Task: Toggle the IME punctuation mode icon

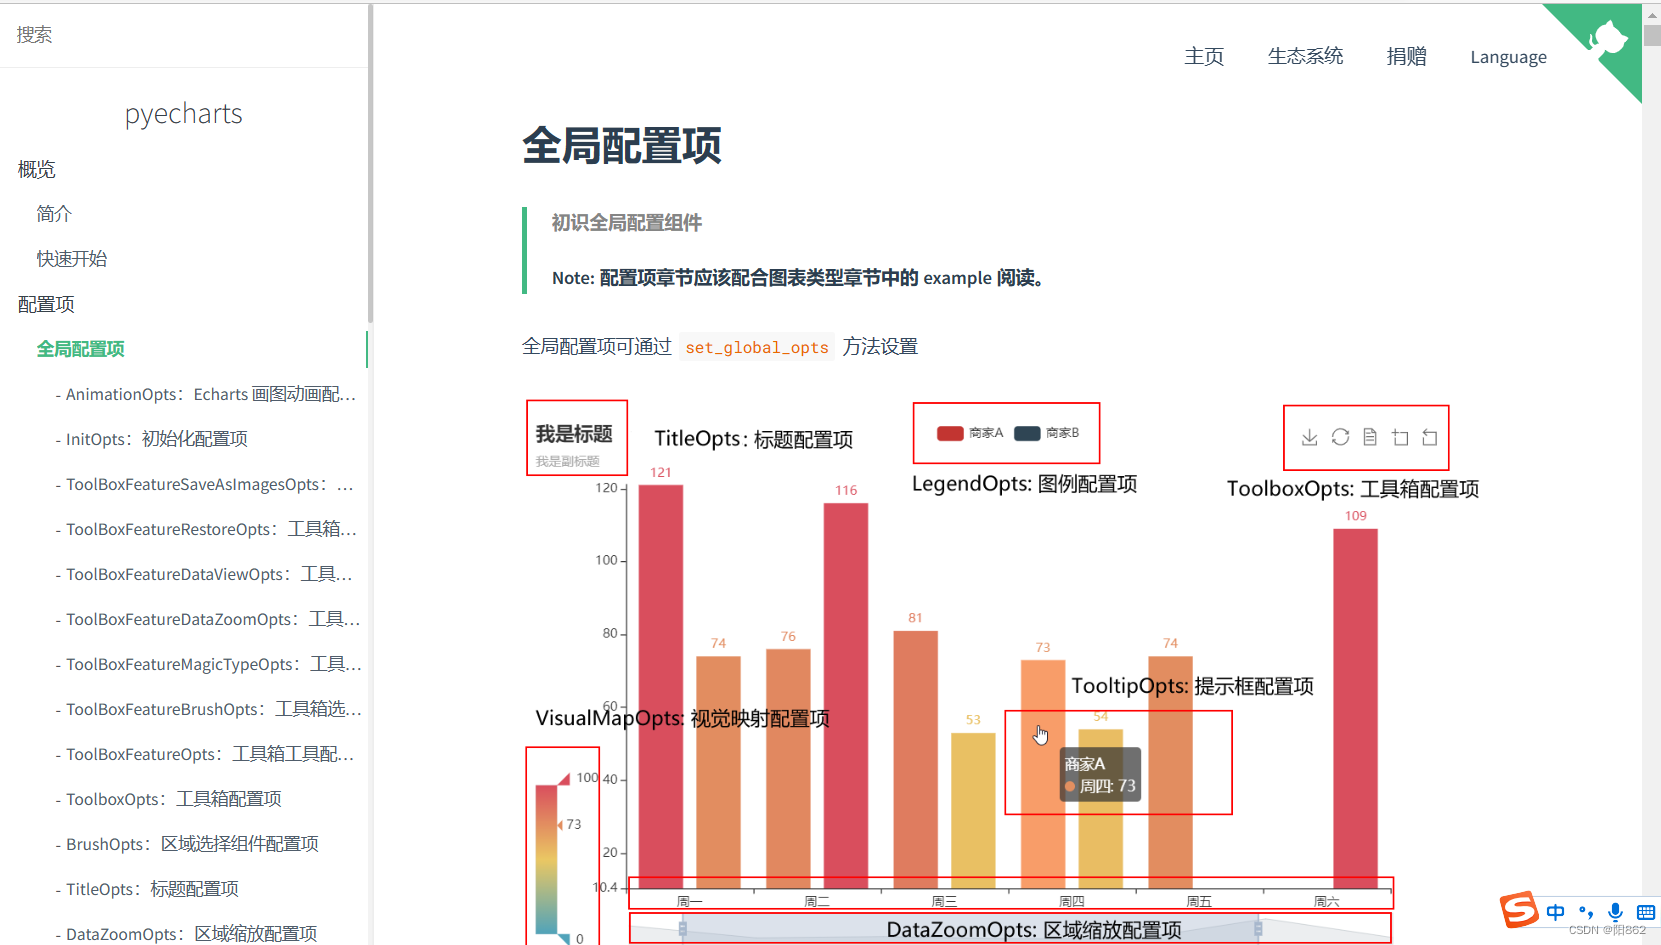Action: 1586,912
